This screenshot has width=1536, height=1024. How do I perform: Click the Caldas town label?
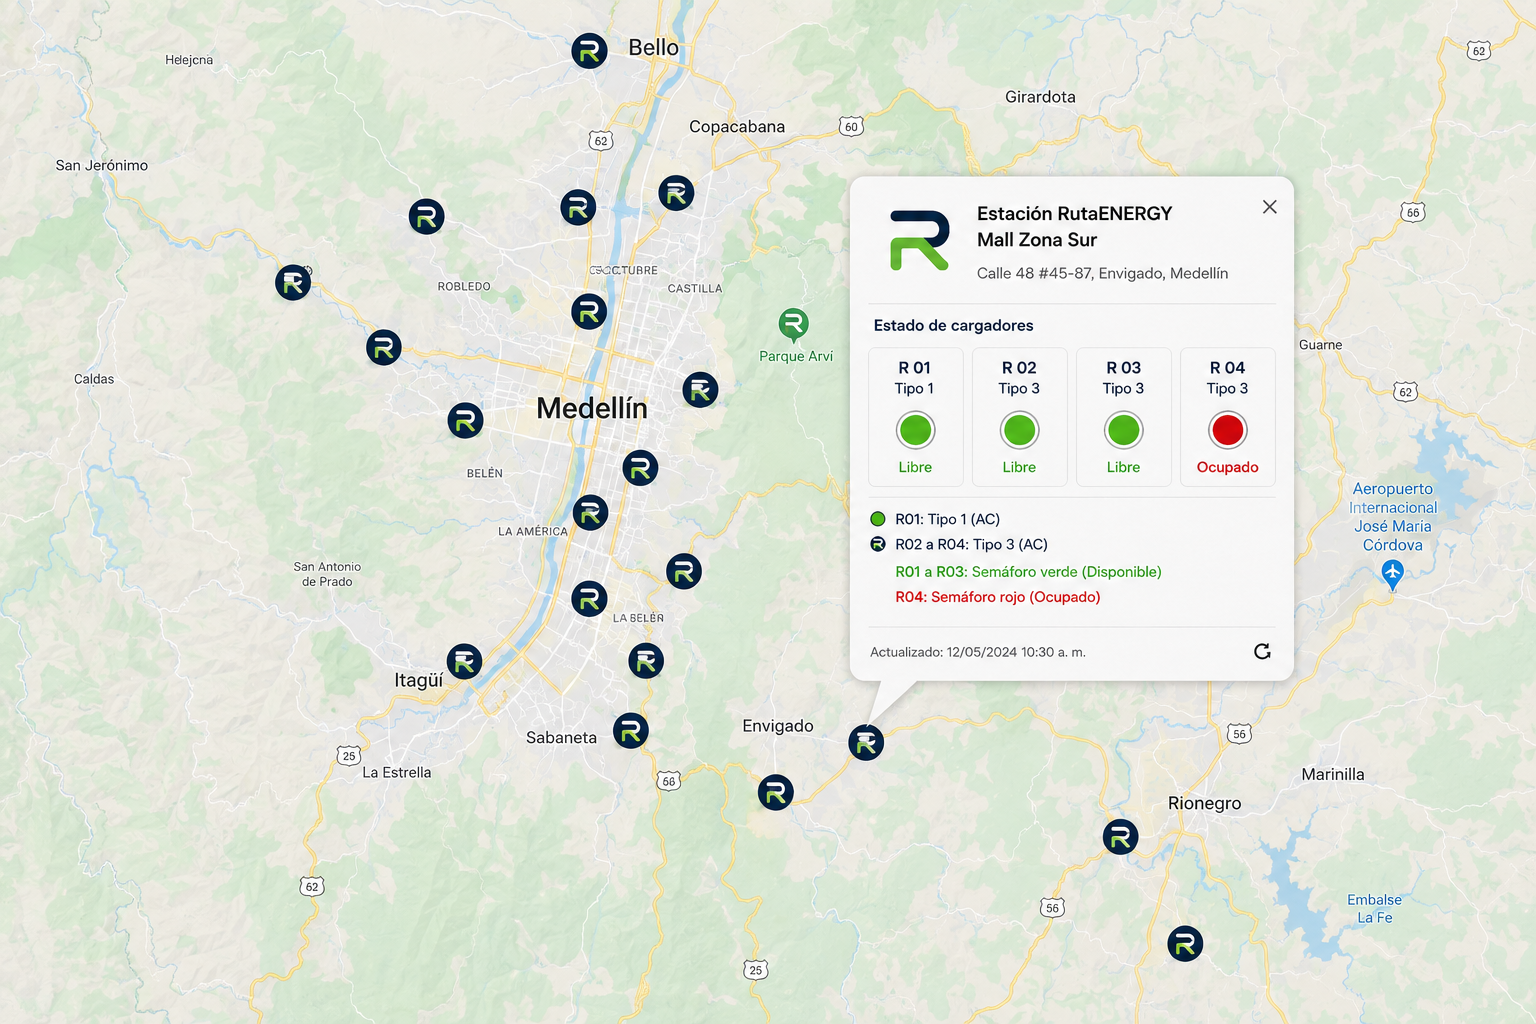coord(94,379)
